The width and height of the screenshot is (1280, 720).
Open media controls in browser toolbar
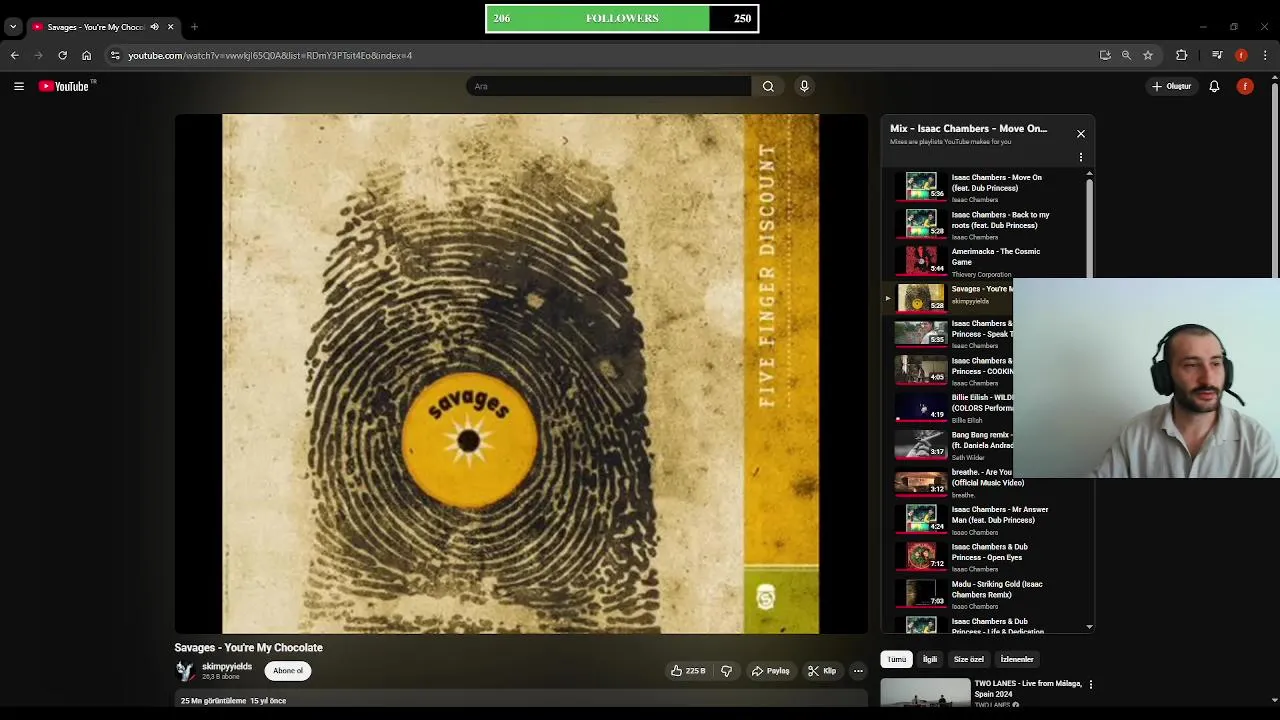(1217, 55)
